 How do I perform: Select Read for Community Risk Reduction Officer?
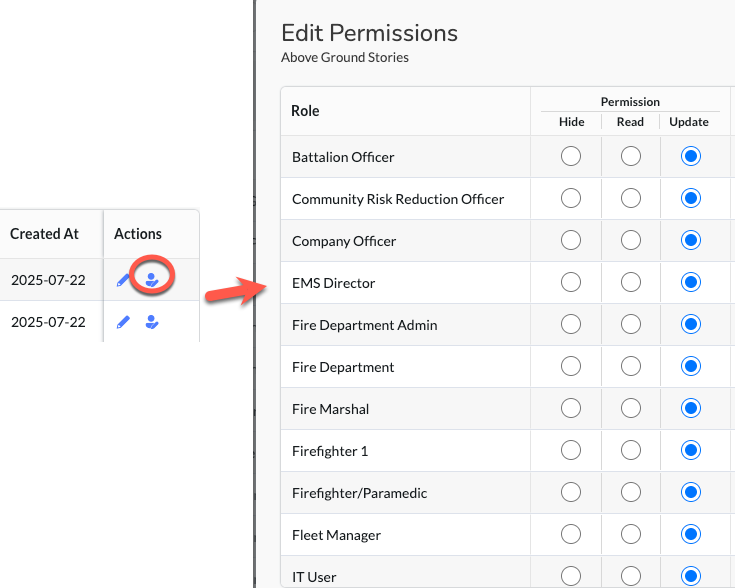point(630,198)
